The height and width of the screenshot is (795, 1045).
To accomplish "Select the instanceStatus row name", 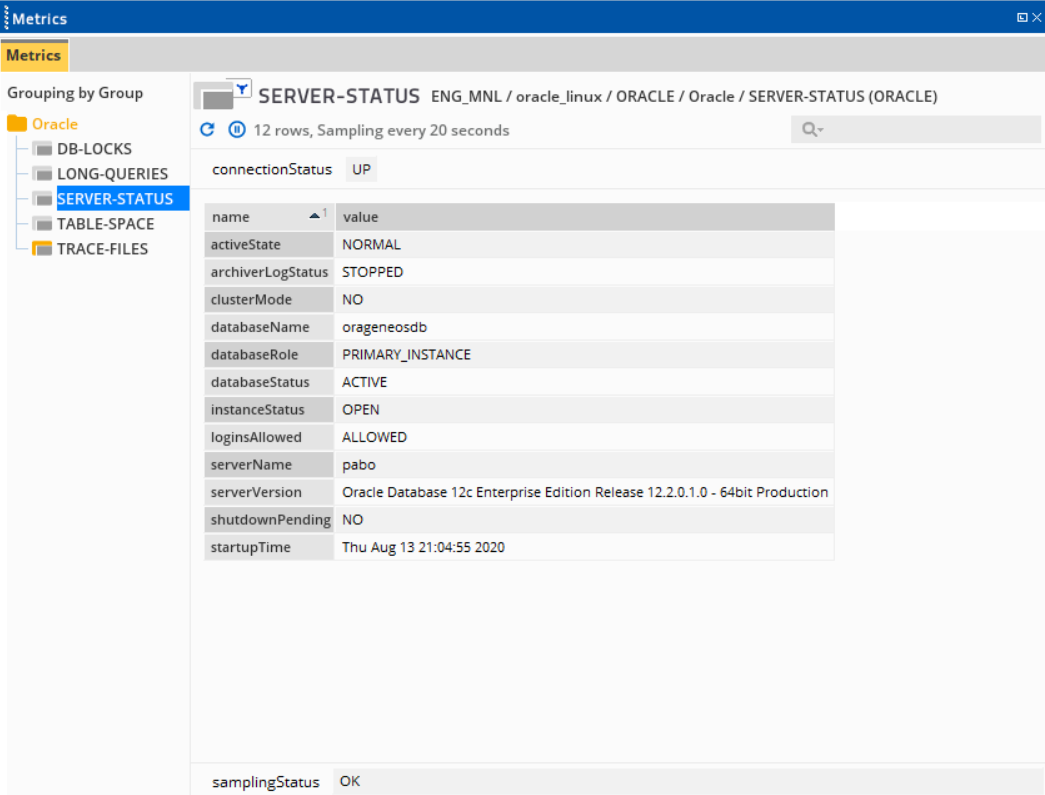I will tap(269, 410).
